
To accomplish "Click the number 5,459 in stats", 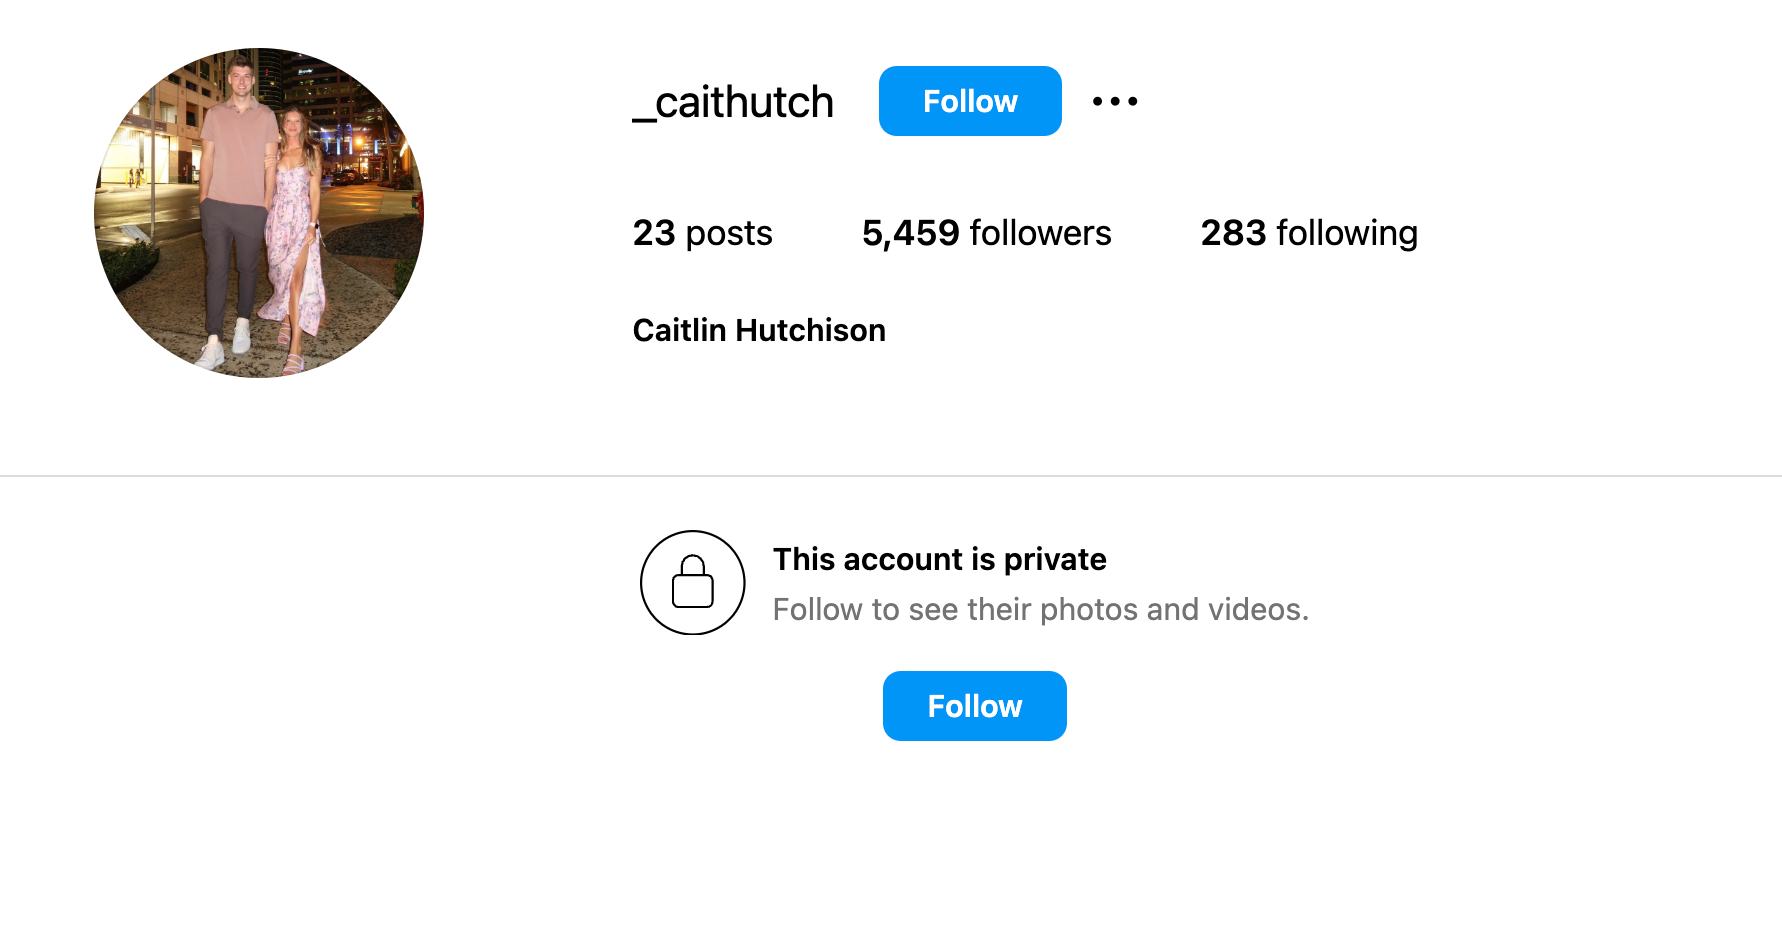I will click(x=911, y=233).
